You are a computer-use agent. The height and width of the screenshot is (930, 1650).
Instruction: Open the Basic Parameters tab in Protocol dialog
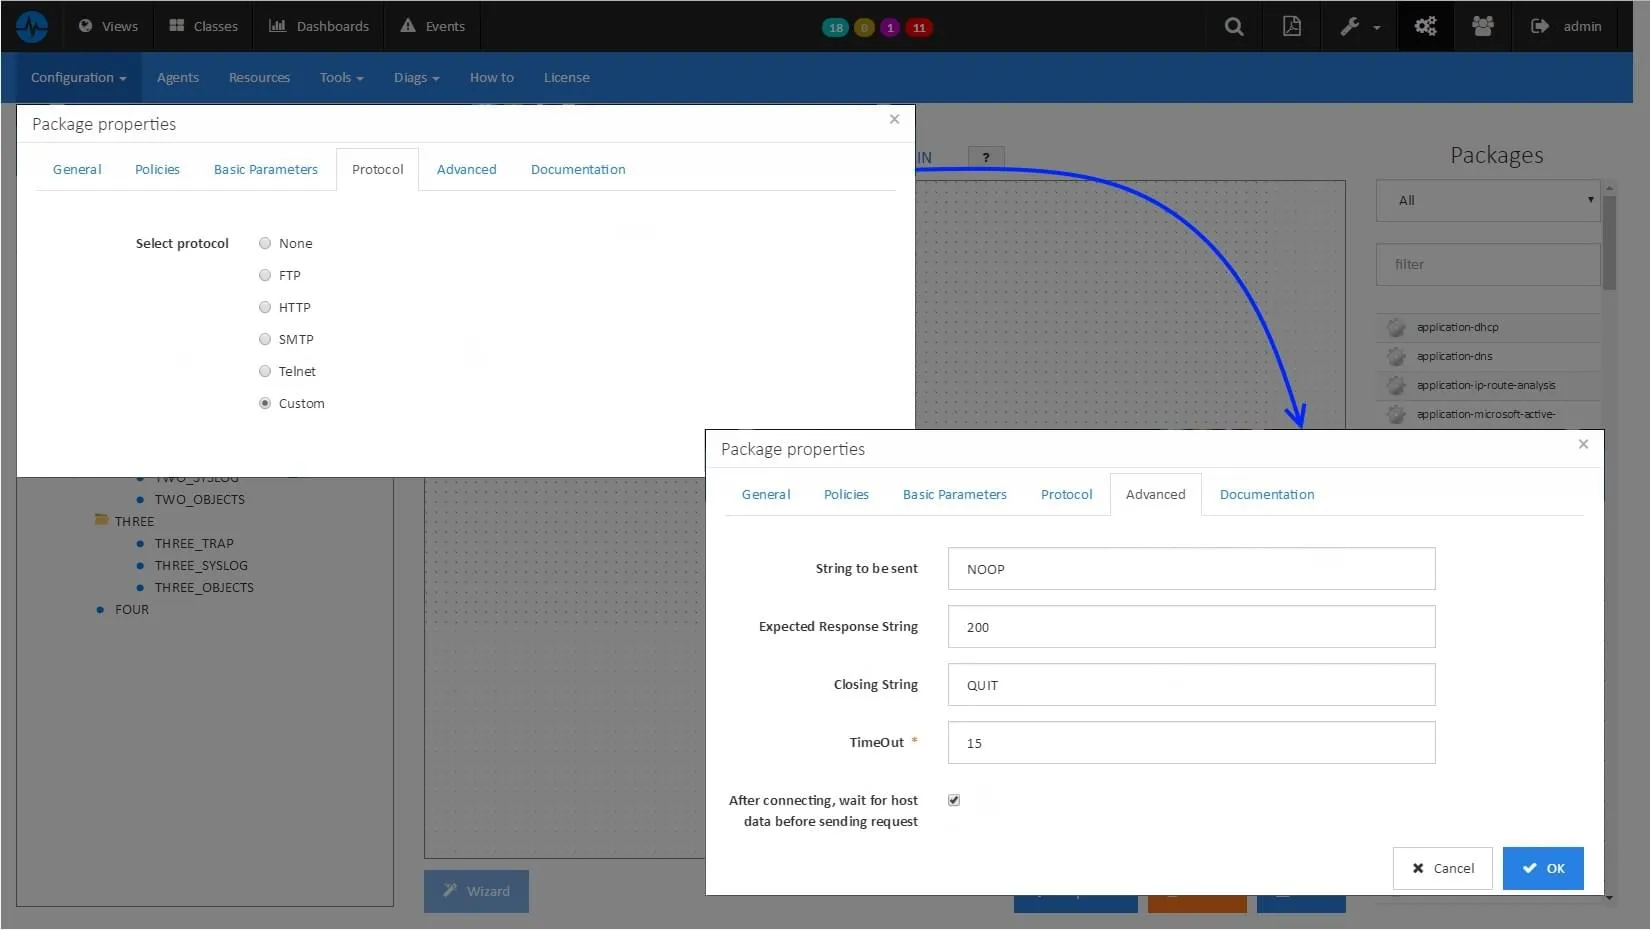tap(265, 170)
